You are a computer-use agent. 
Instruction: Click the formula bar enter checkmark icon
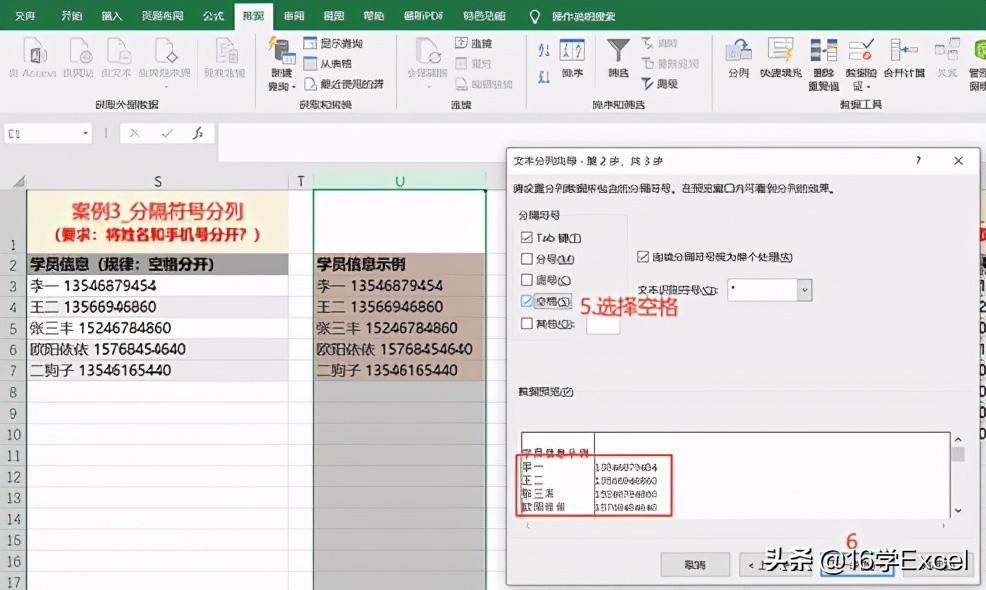tap(167, 133)
